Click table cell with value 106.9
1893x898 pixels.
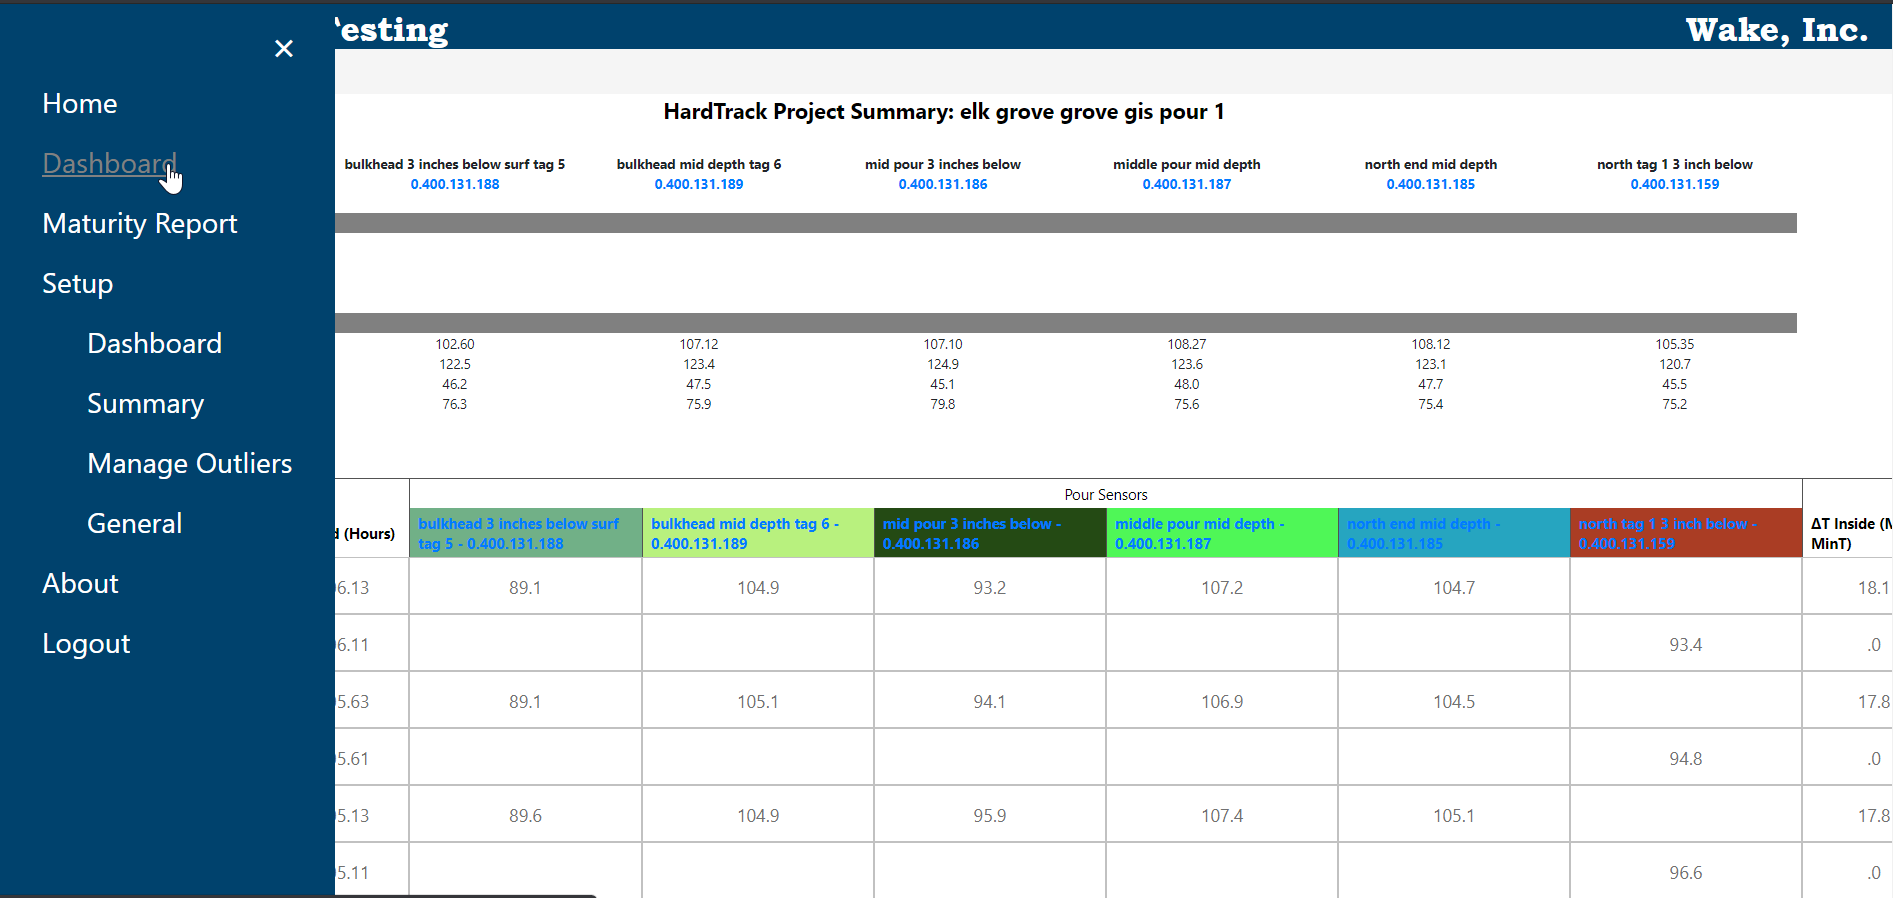coord(1222,702)
